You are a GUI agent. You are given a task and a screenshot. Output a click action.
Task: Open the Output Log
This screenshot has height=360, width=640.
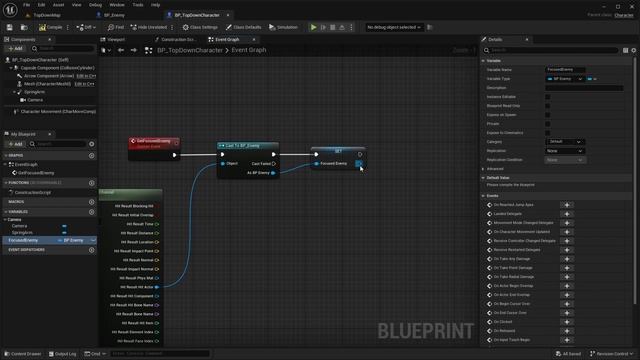(62, 354)
